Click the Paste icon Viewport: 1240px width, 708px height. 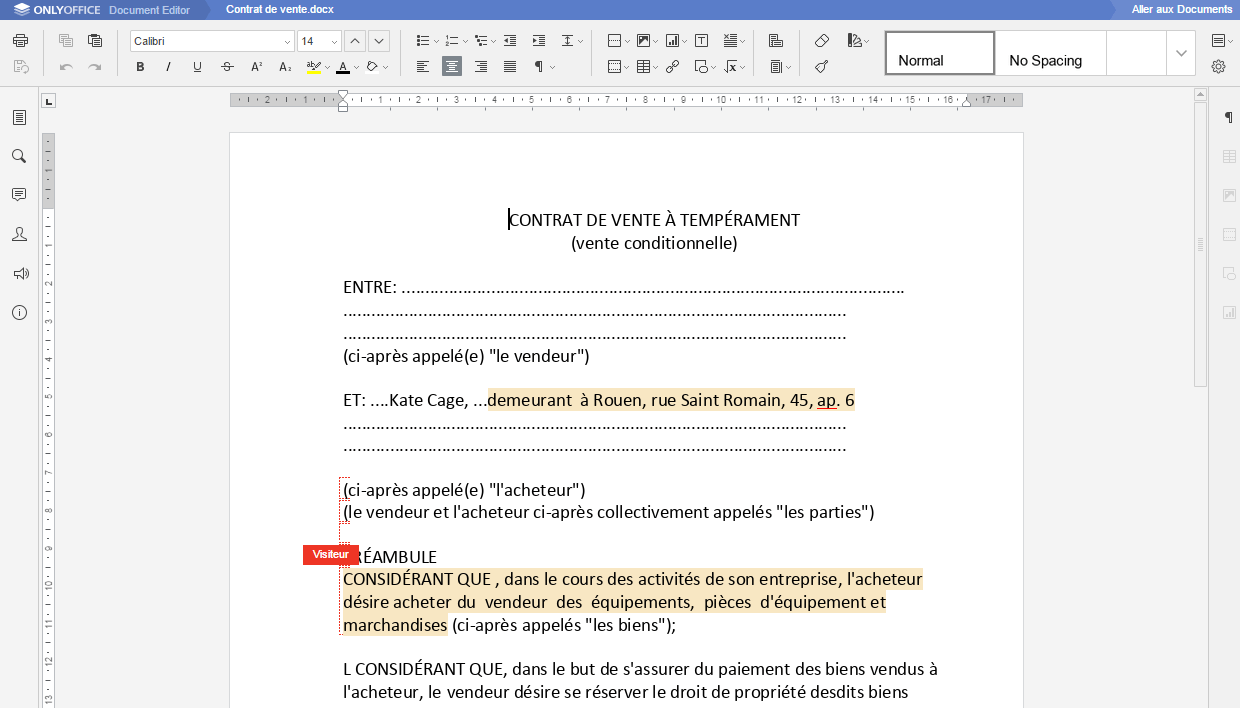95,41
